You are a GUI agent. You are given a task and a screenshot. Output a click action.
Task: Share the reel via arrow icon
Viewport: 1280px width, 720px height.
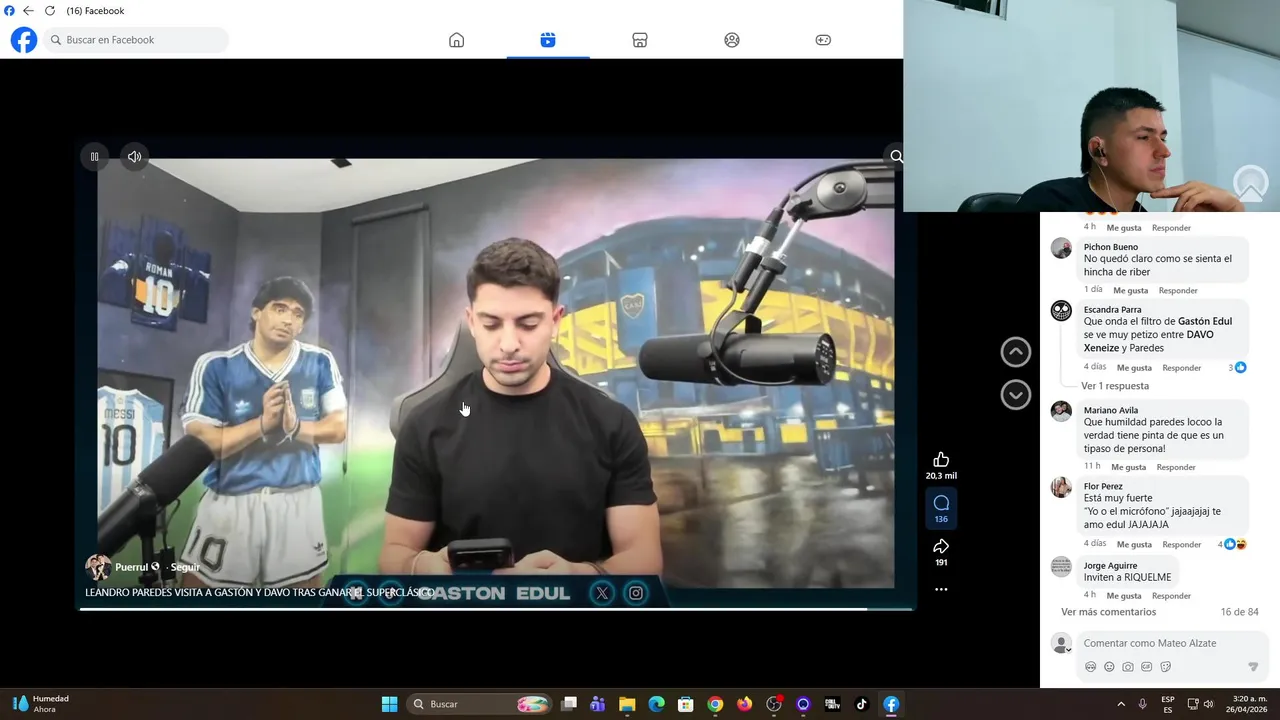pyautogui.click(x=941, y=547)
